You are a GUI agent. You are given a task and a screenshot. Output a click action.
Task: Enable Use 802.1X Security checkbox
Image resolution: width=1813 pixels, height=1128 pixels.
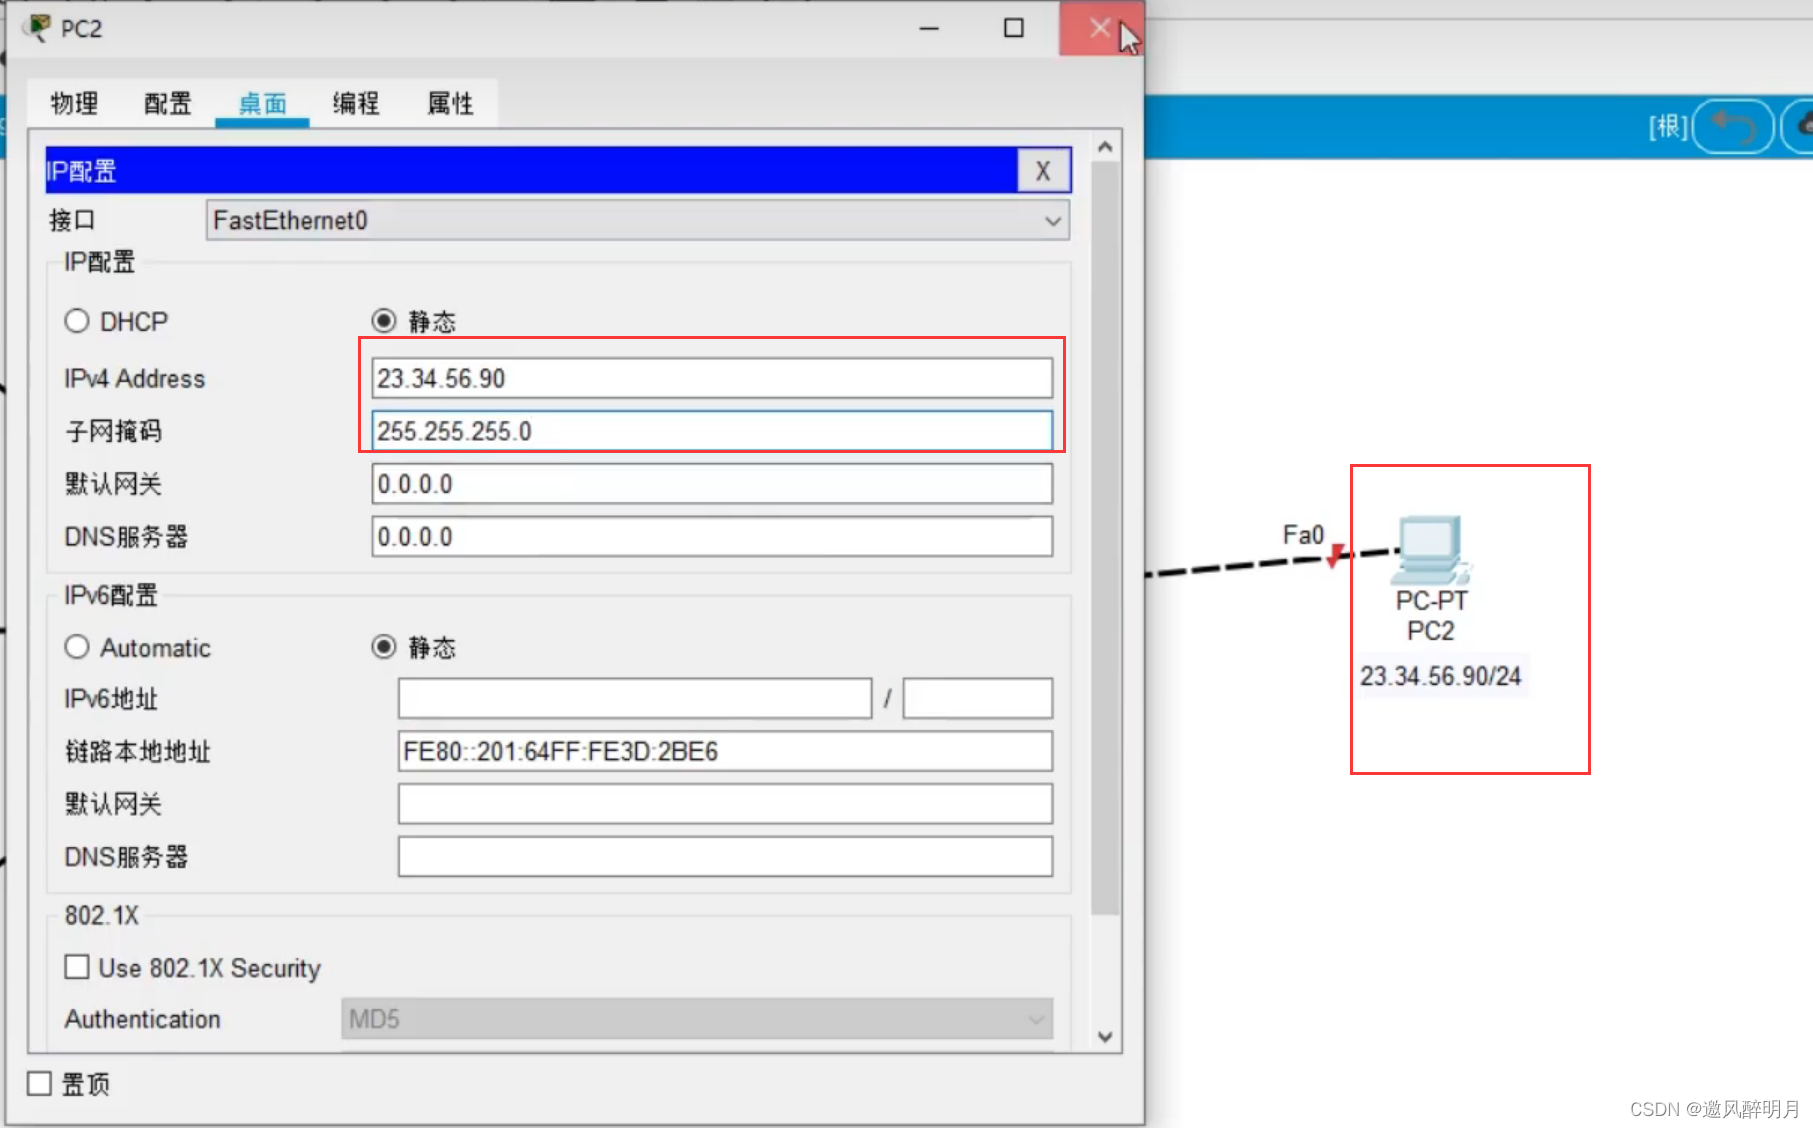pos(77,967)
